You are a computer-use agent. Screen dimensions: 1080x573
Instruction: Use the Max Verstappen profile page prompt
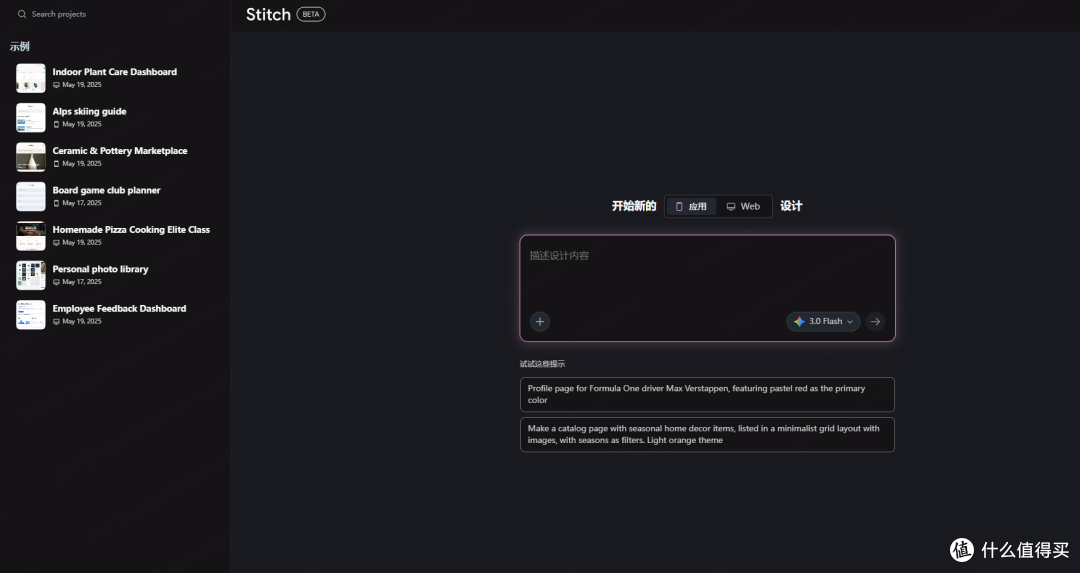coord(707,395)
